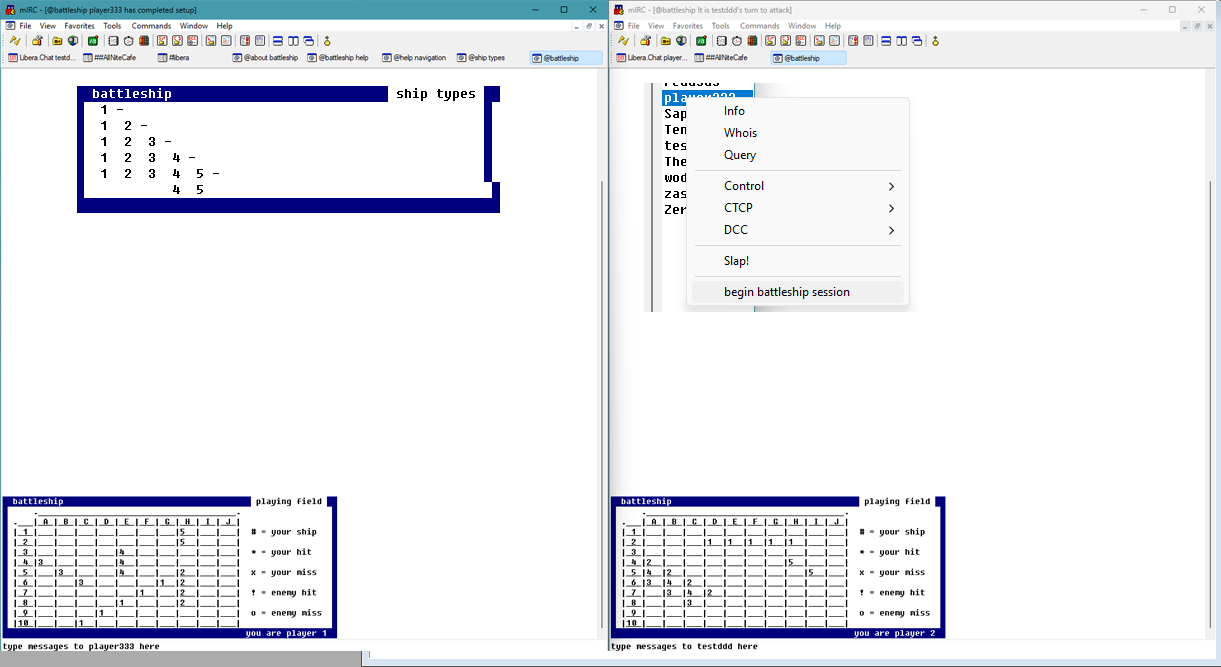Switch to '@about battleship' tab in left window
This screenshot has height=667, width=1221.
click(265, 58)
